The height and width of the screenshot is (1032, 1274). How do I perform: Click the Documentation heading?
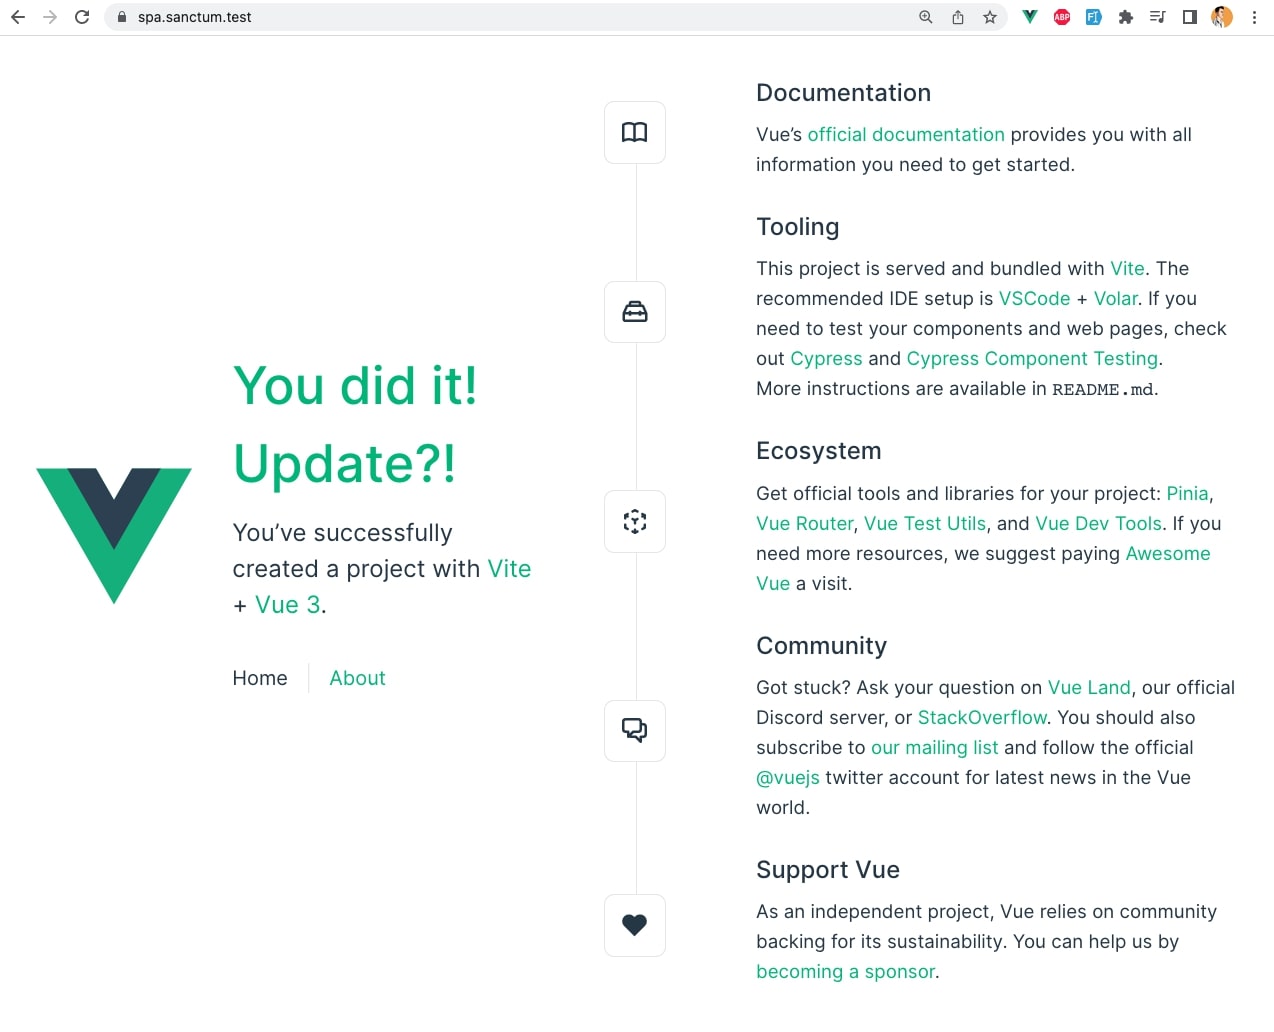[x=844, y=93]
